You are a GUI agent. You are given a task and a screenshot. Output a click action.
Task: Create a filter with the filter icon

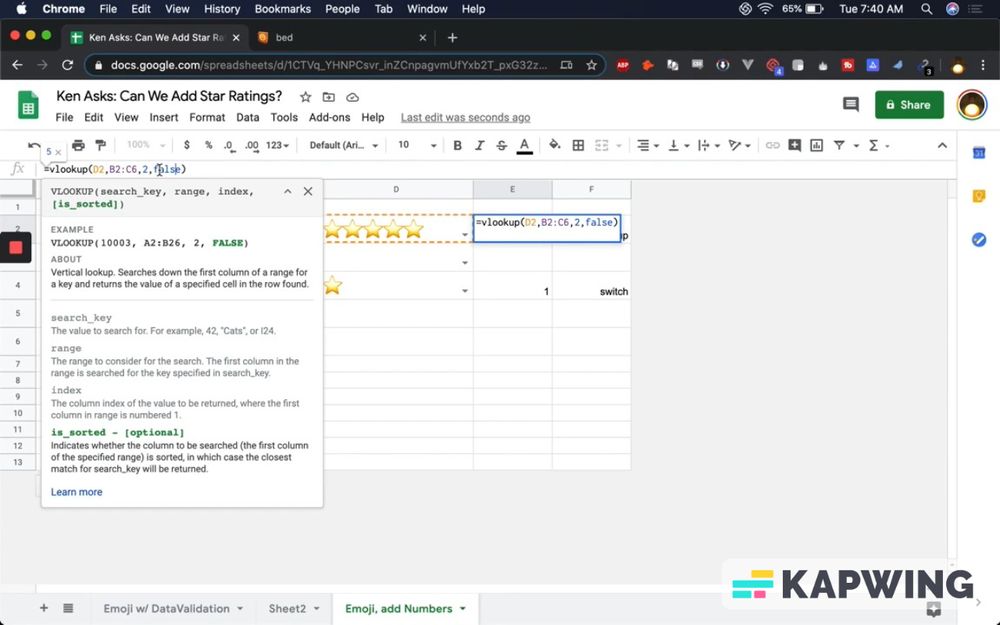click(x=841, y=145)
